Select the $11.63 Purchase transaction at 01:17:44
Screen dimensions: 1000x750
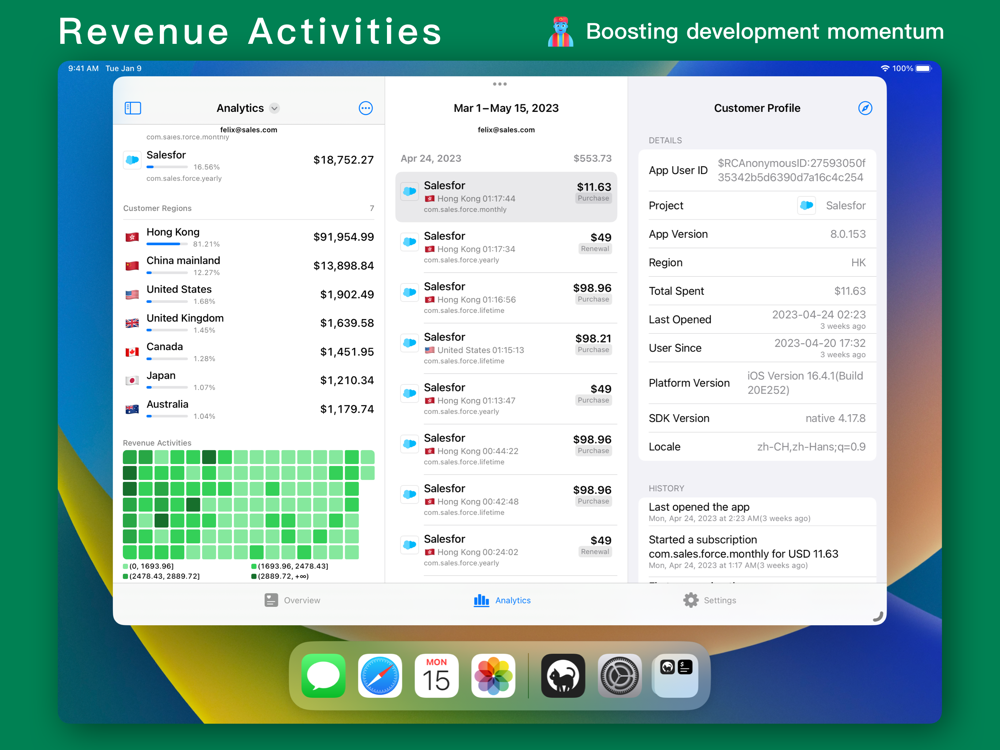point(506,197)
